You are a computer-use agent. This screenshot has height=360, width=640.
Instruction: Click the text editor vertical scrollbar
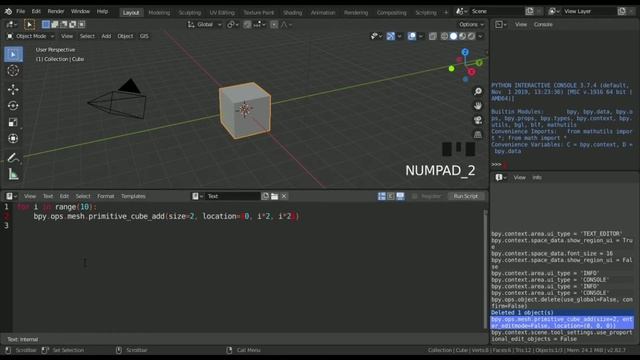point(485,269)
